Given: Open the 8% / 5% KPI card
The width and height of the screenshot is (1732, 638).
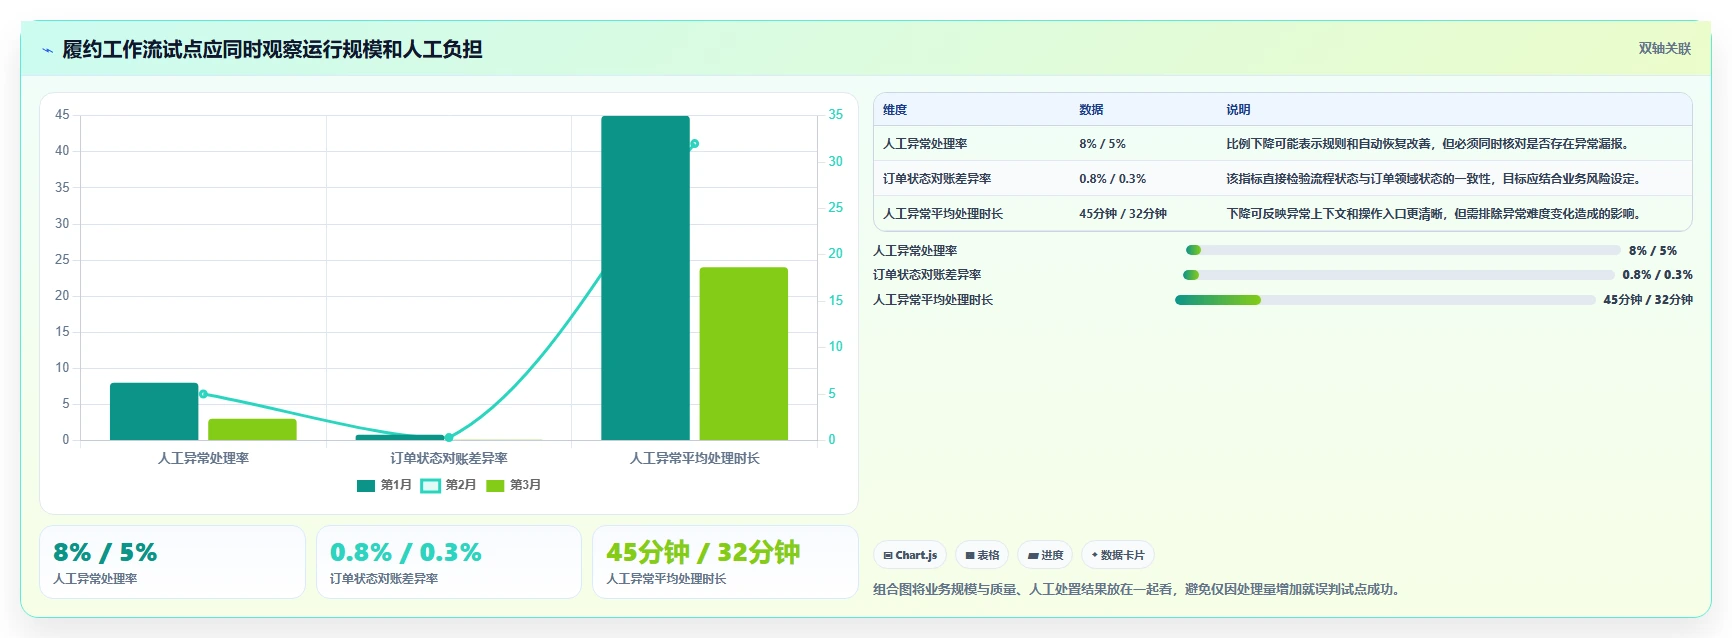Looking at the screenshot, I should (x=172, y=562).
